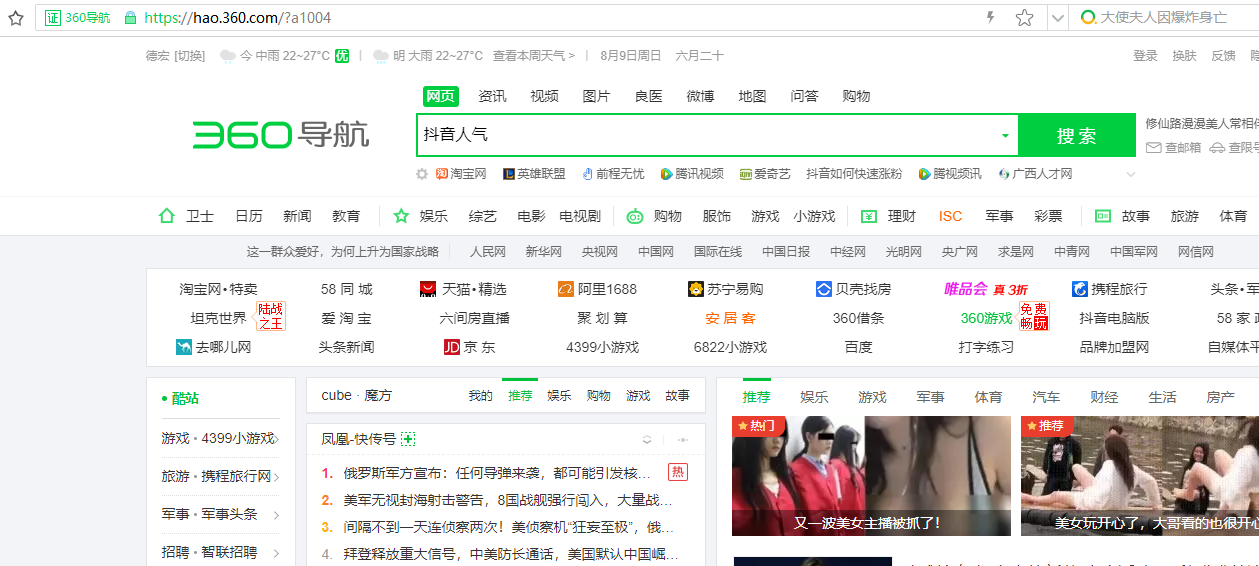This screenshot has width=1259, height=566.
Task: Click the bookmark star icon left of address bar
Action: point(15,18)
